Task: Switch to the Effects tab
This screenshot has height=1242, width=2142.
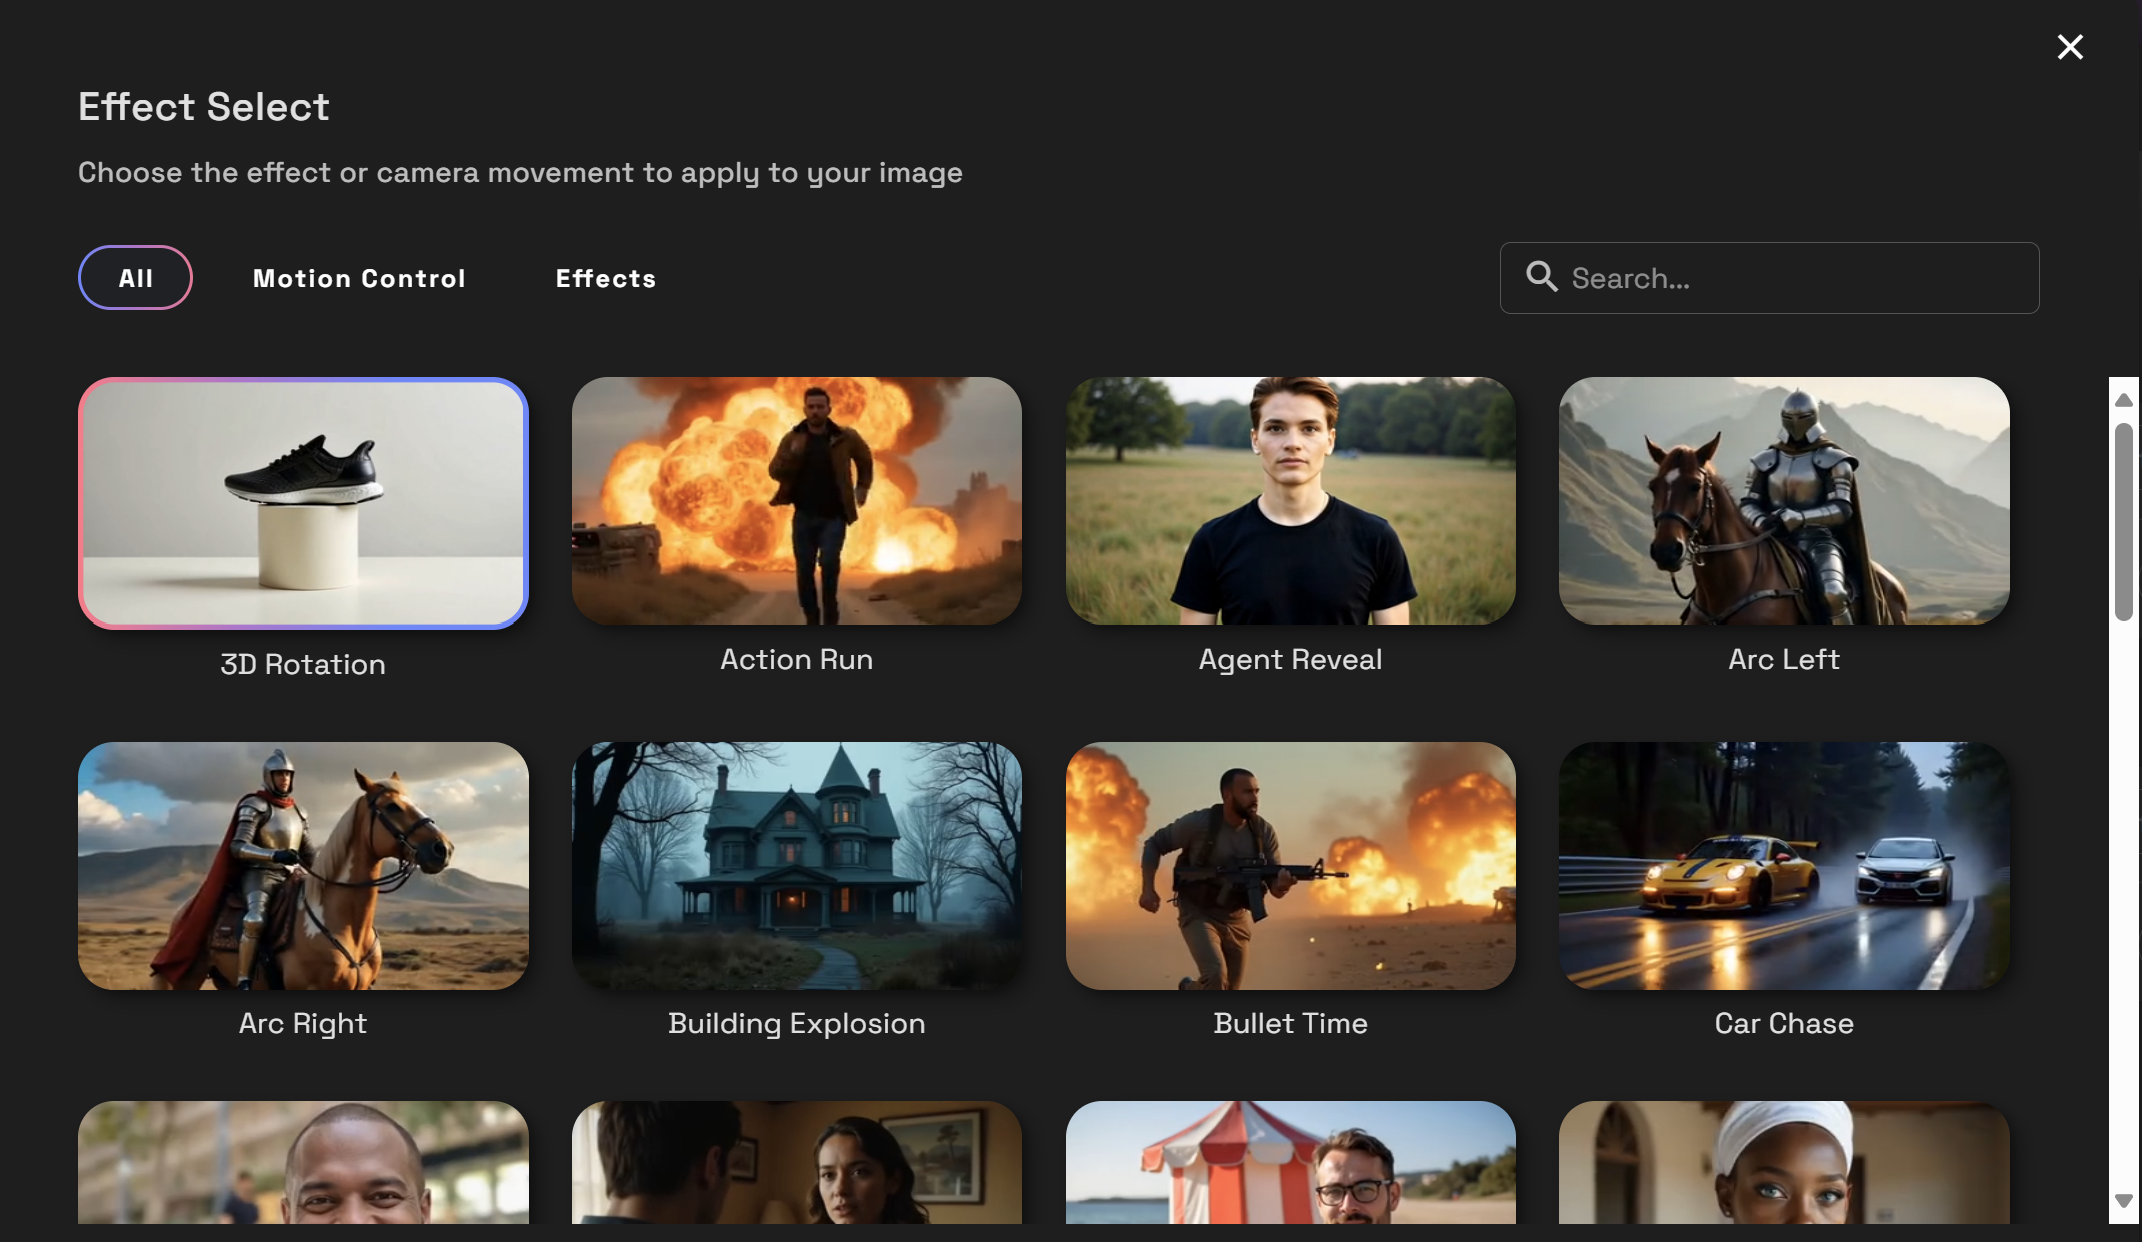Action: pyautogui.click(x=606, y=278)
